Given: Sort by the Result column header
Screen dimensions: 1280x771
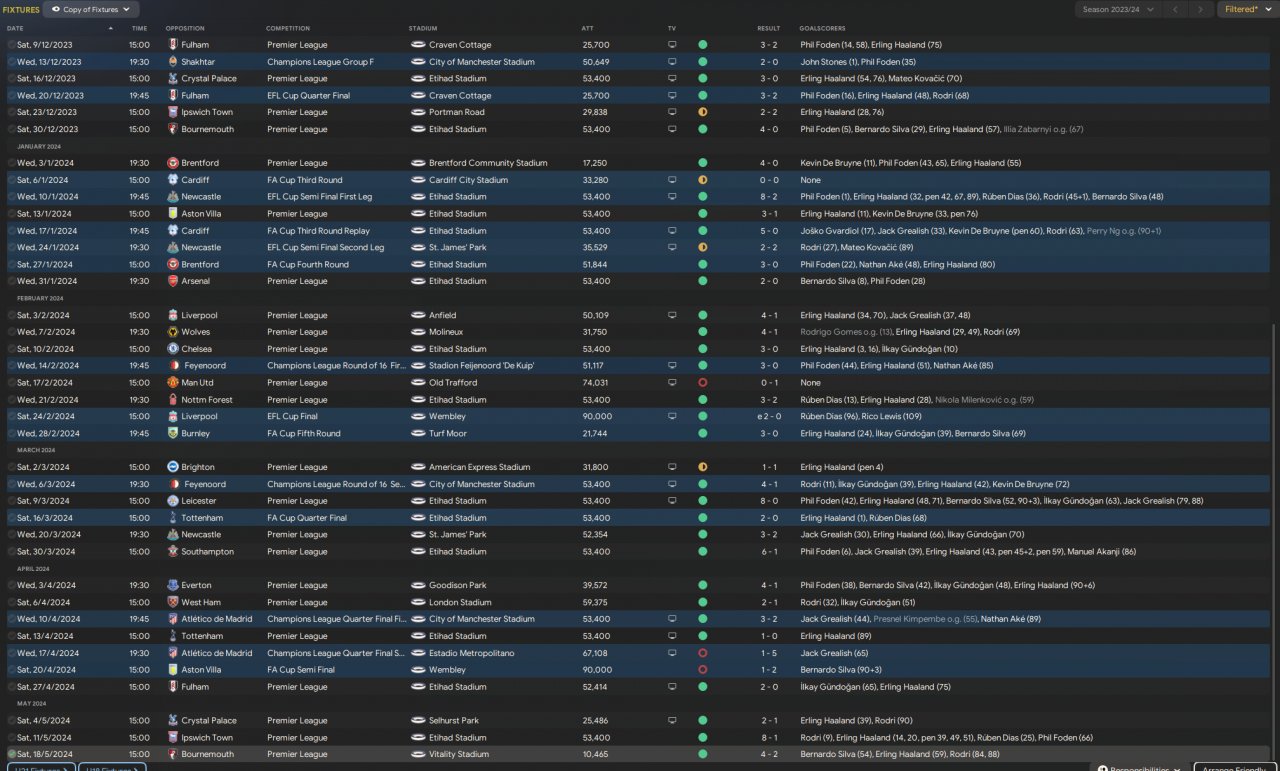Looking at the screenshot, I should (769, 28).
